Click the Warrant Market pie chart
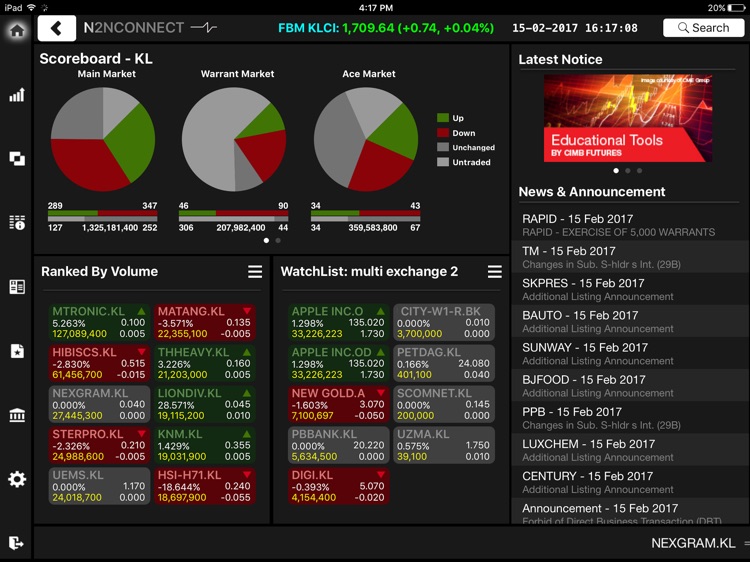The height and width of the screenshot is (562, 750). (x=234, y=139)
